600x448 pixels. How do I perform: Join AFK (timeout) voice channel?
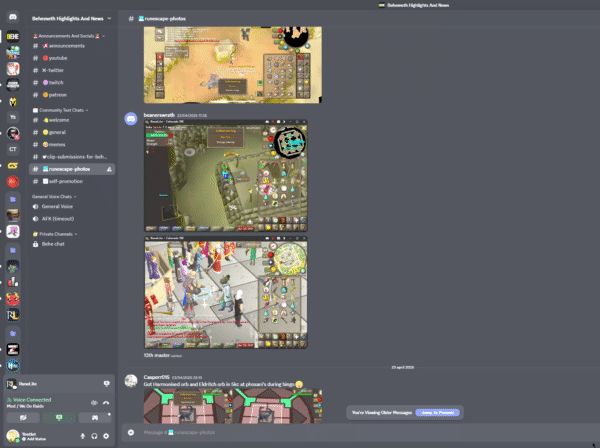click(72, 219)
